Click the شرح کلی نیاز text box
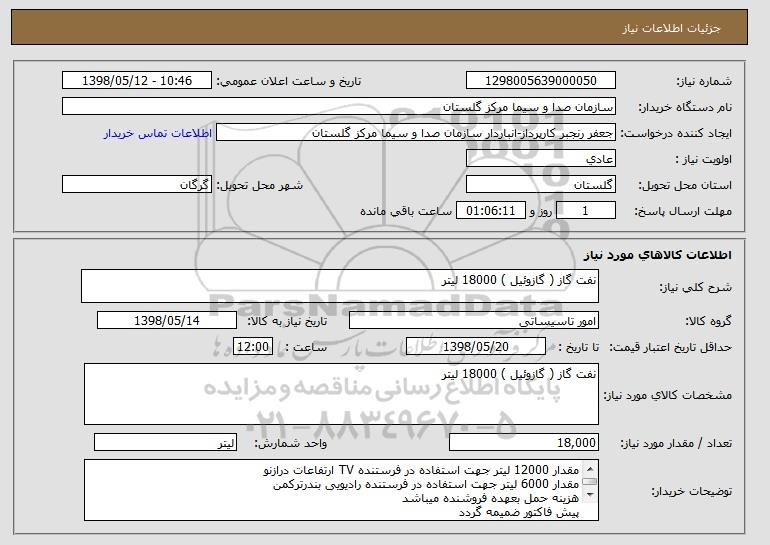This screenshot has width=770, height=545. (340, 286)
